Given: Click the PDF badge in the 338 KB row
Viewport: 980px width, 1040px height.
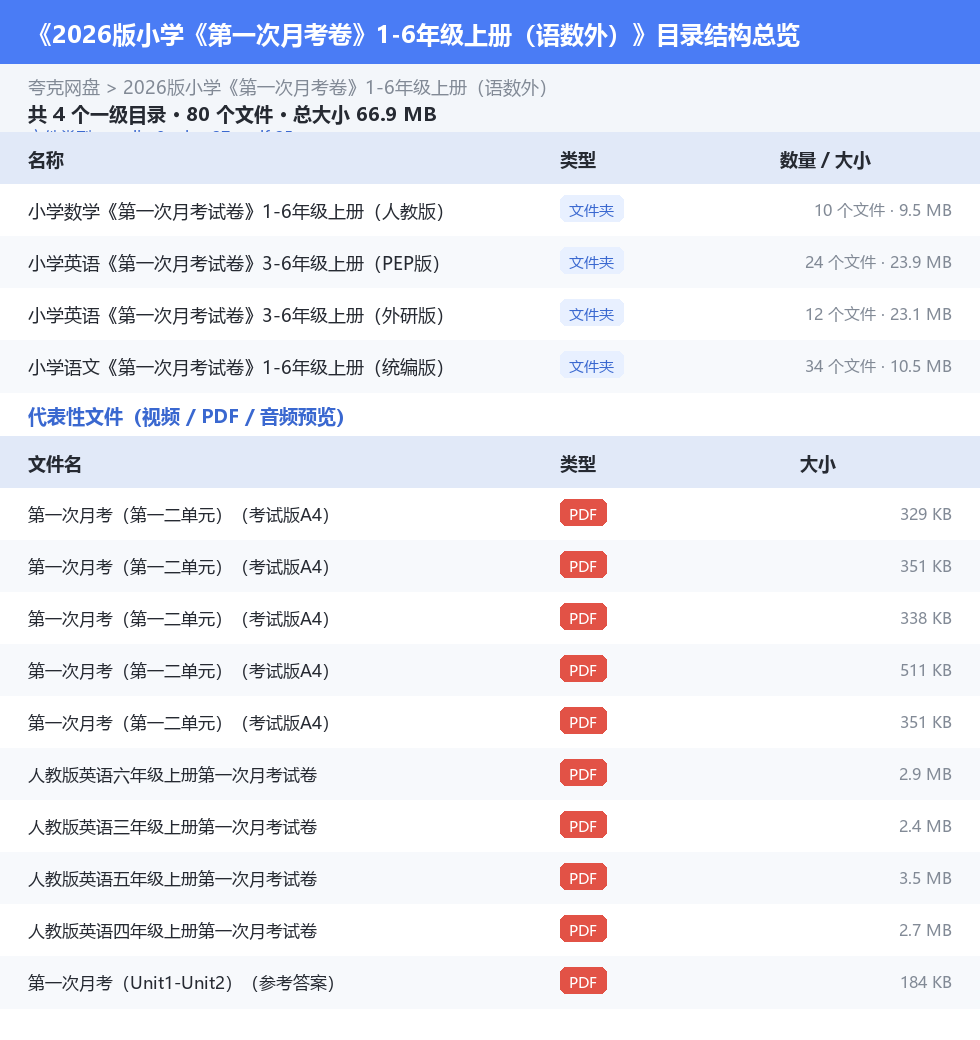Looking at the screenshot, I should tap(583, 618).
